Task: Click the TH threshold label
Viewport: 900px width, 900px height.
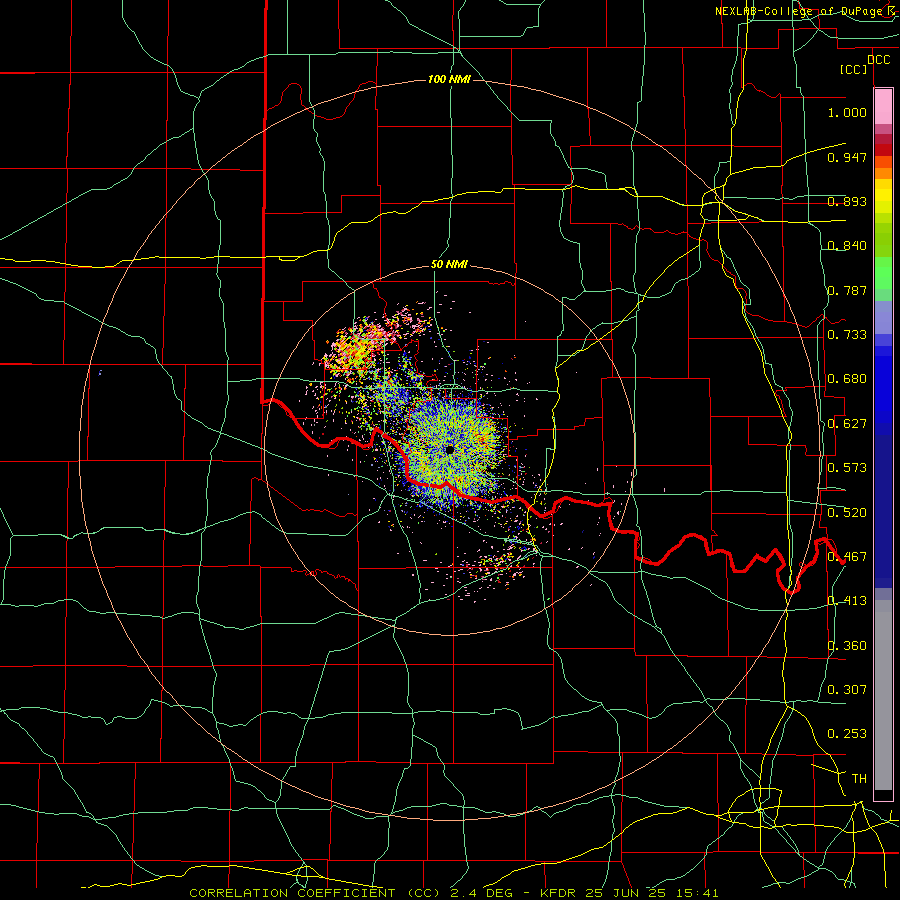Action: 859,779
